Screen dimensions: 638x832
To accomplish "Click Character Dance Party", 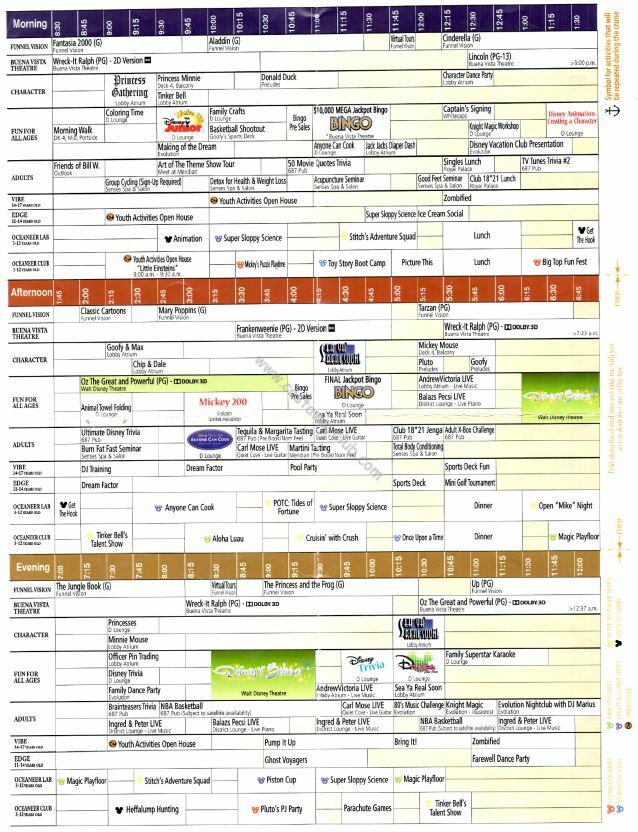I will 468,75.
